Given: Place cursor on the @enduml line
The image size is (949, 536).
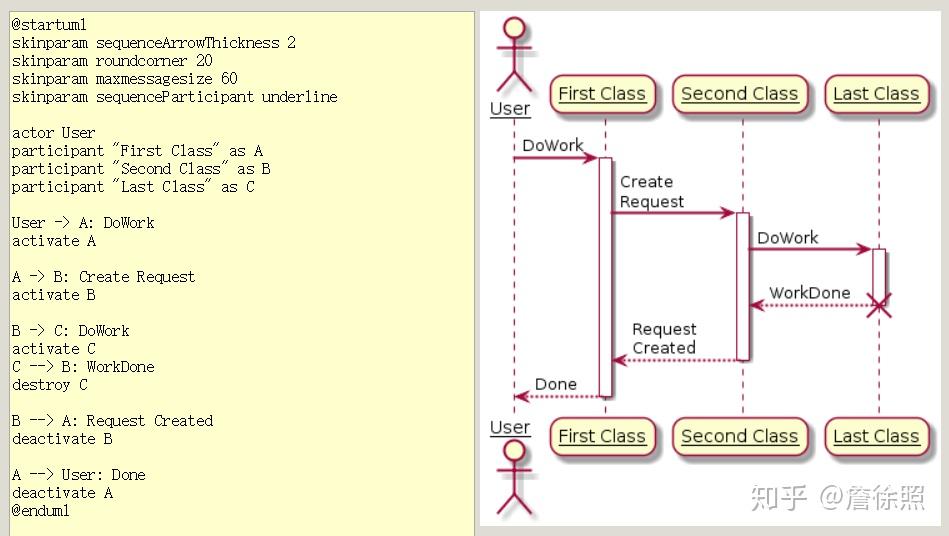Looking at the screenshot, I should (41, 511).
